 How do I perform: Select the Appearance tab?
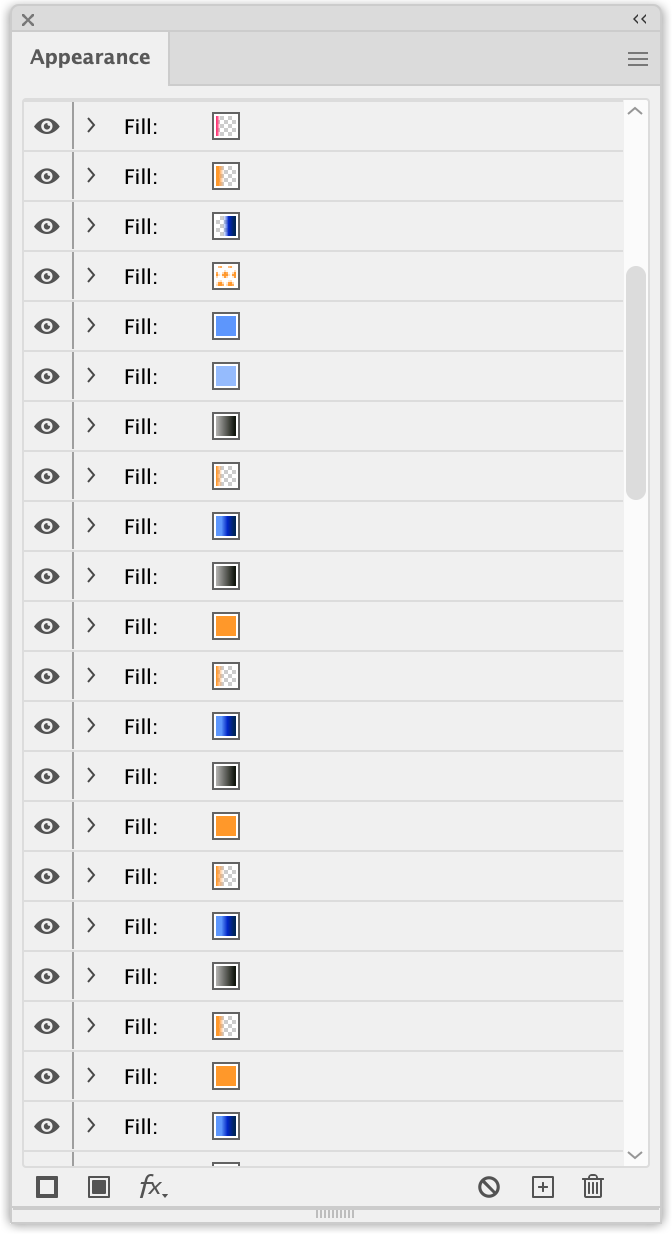click(90, 57)
